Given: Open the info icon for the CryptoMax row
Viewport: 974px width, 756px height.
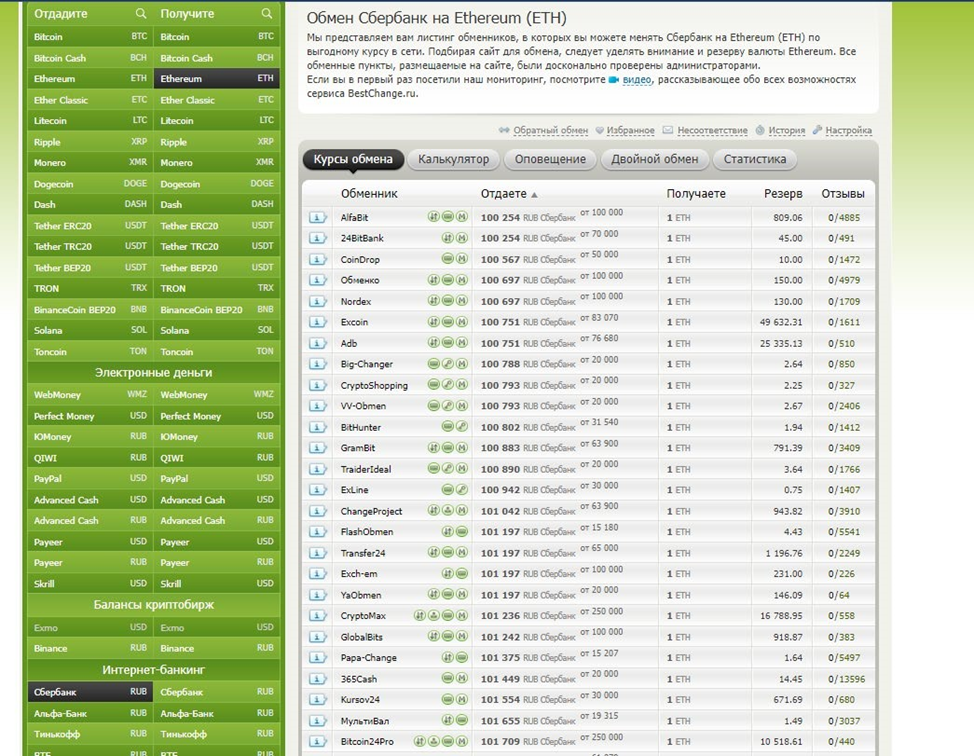Looking at the screenshot, I should tap(317, 616).
